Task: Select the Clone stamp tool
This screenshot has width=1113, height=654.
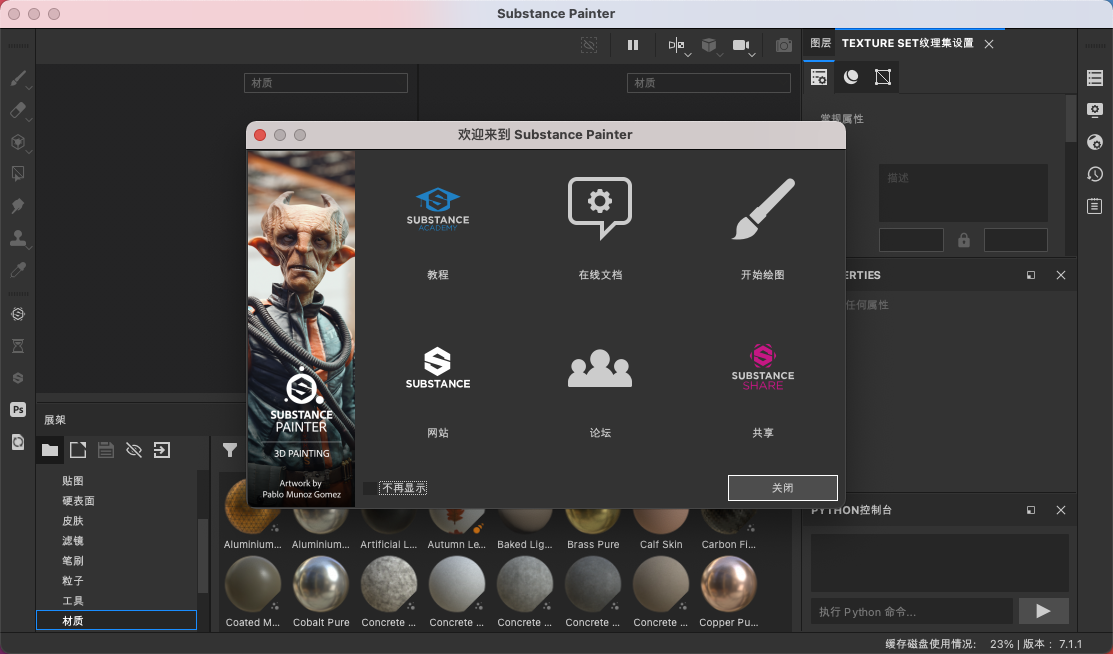Action: (18, 237)
